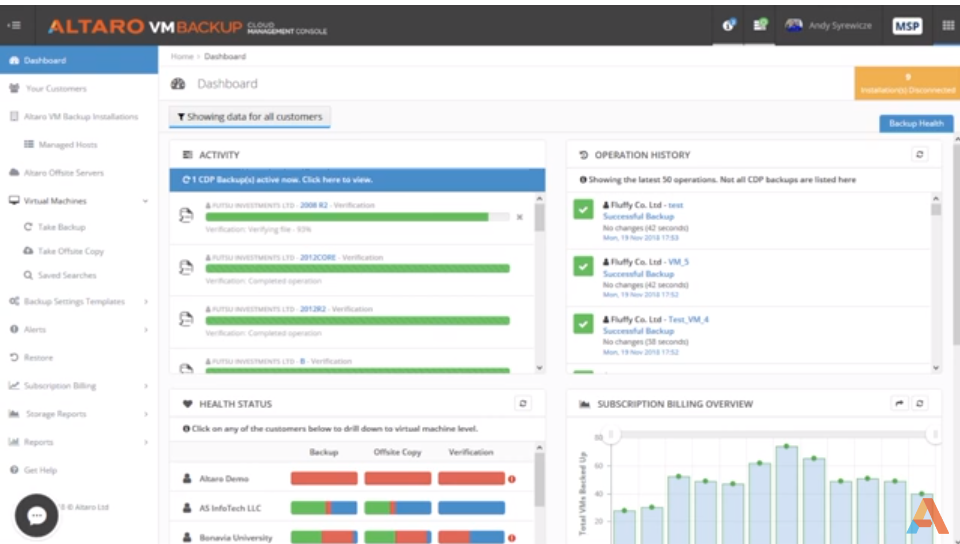This screenshot has height=544, width=960.
Task: Open the CDP Backup active now banner
Action: point(357,180)
